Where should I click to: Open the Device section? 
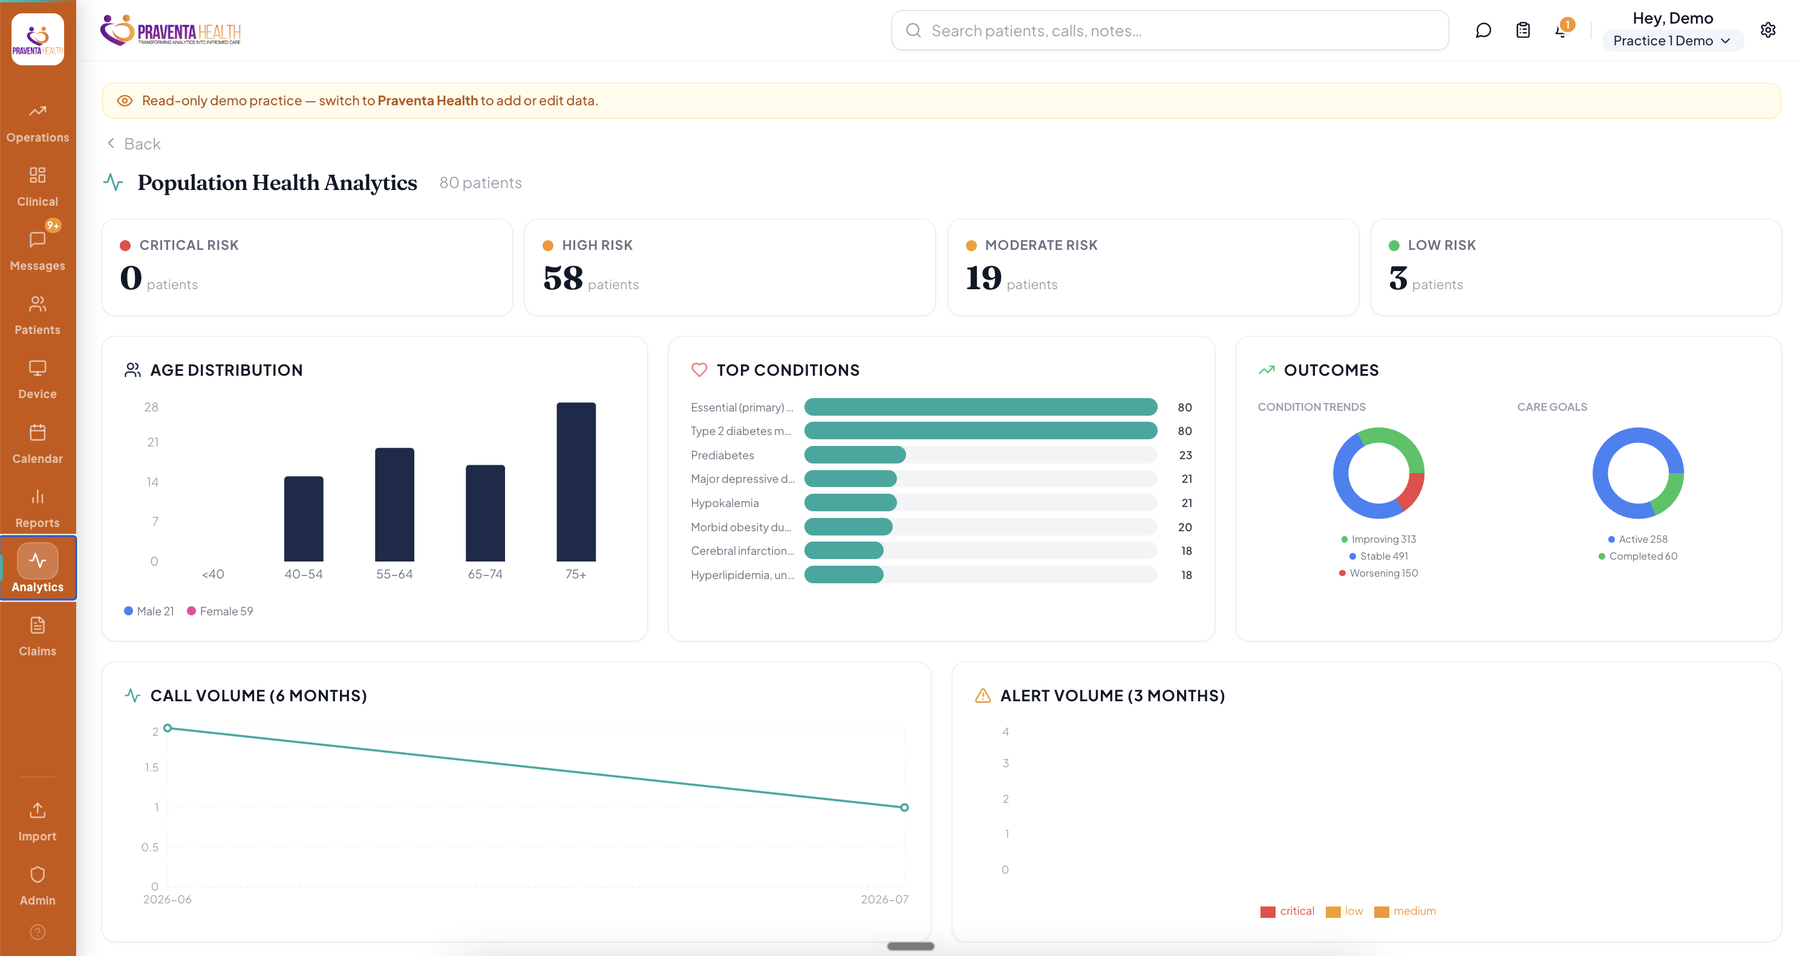point(37,380)
